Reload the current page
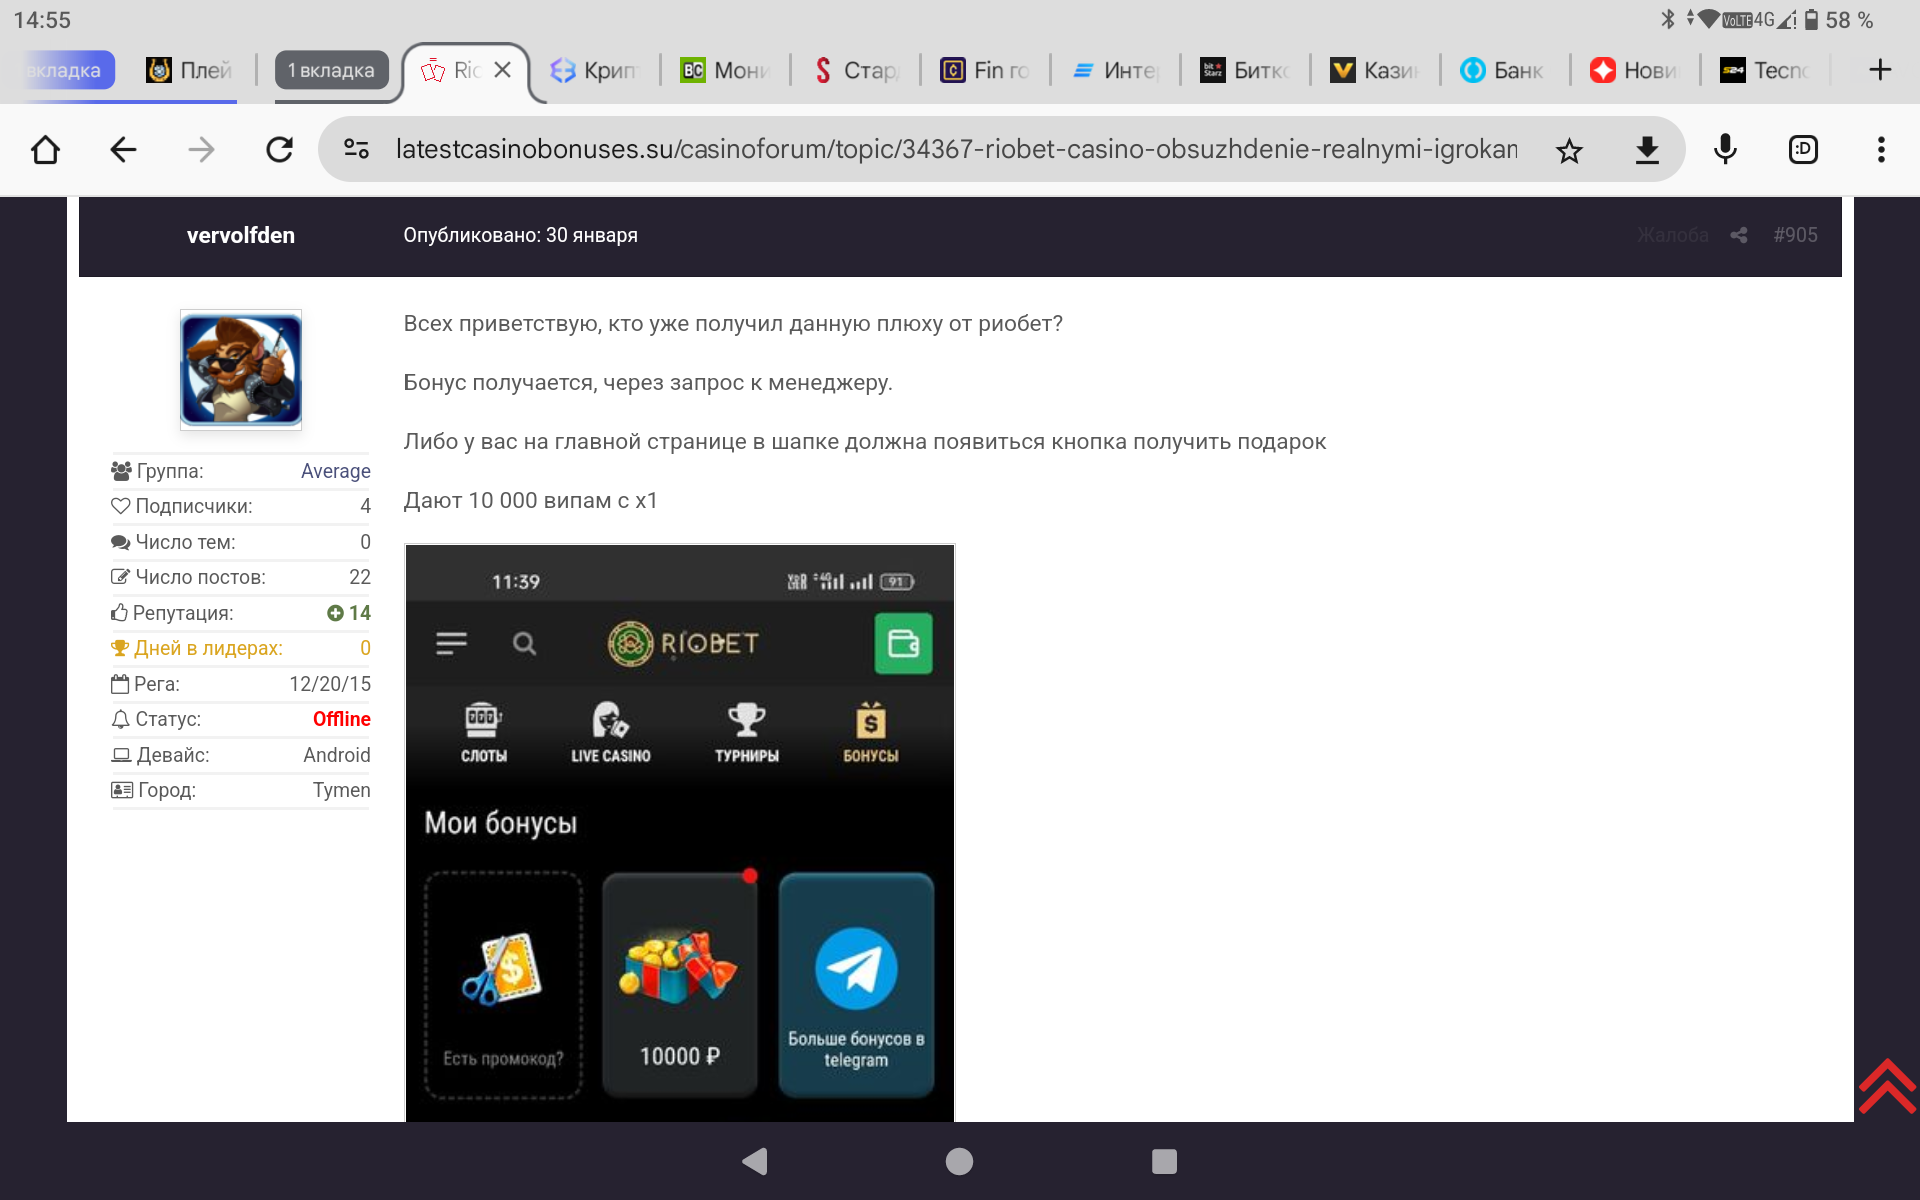Viewport: 1920px width, 1200px height. click(x=279, y=150)
